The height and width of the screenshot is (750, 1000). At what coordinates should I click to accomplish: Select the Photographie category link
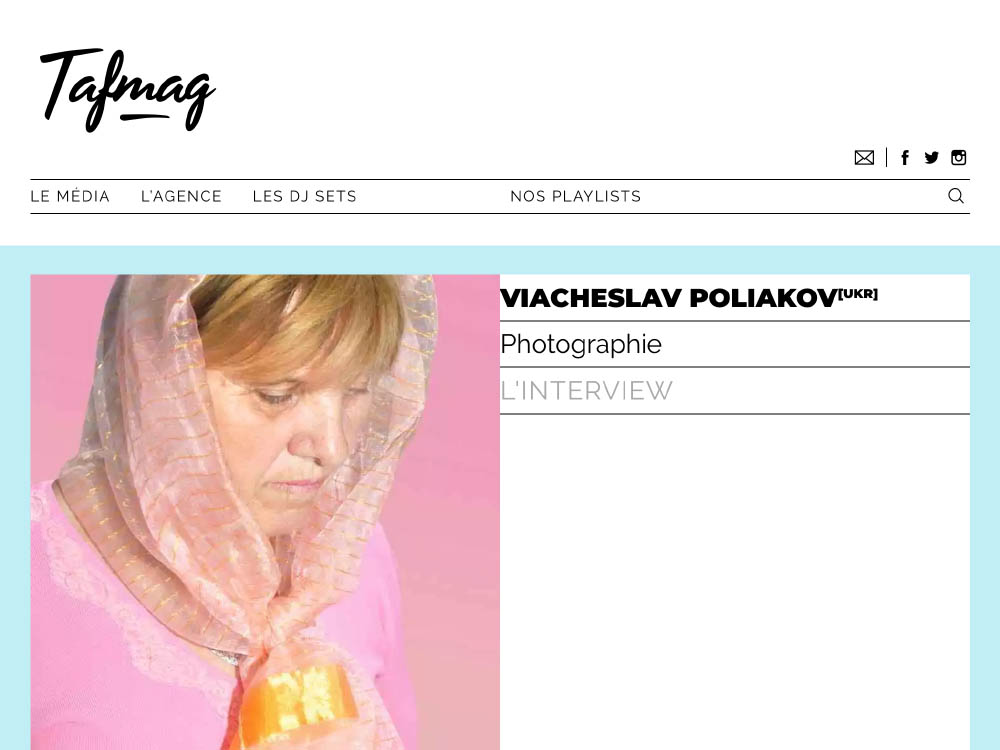pos(581,344)
